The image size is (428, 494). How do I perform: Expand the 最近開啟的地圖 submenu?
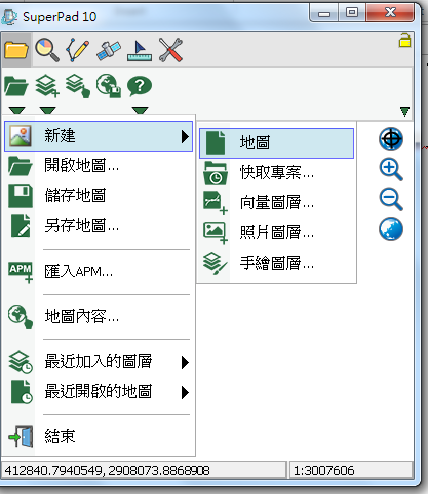pyautogui.click(x=99, y=392)
